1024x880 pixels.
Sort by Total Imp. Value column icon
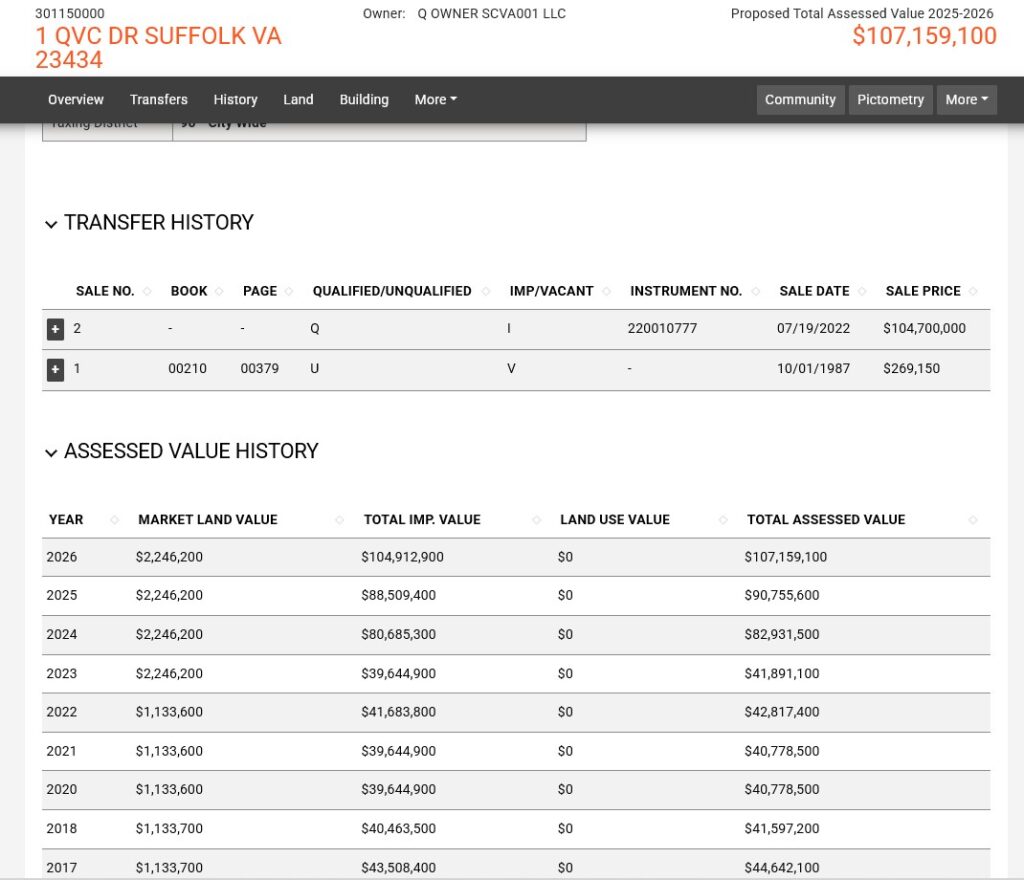(536, 520)
